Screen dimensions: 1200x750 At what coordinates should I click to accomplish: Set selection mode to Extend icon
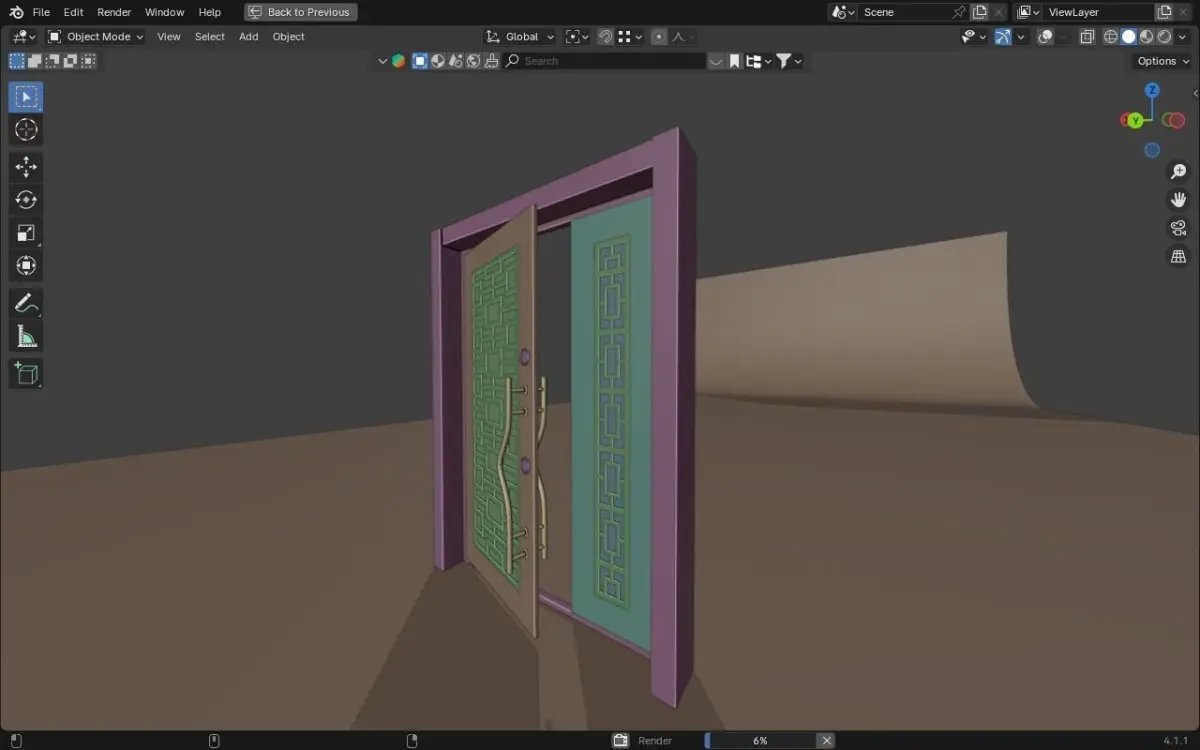pyautogui.click(x=35, y=61)
